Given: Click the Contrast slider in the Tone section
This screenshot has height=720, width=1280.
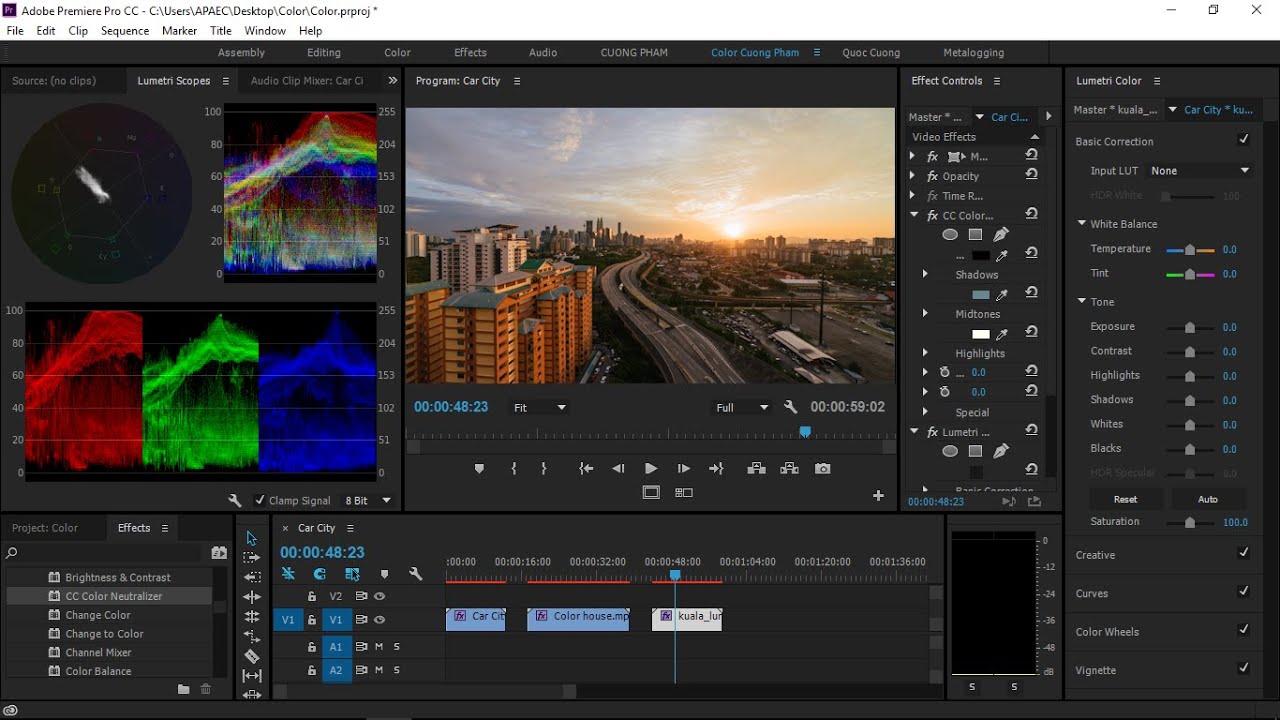Looking at the screenshot, I should (x=1190, y=351).
